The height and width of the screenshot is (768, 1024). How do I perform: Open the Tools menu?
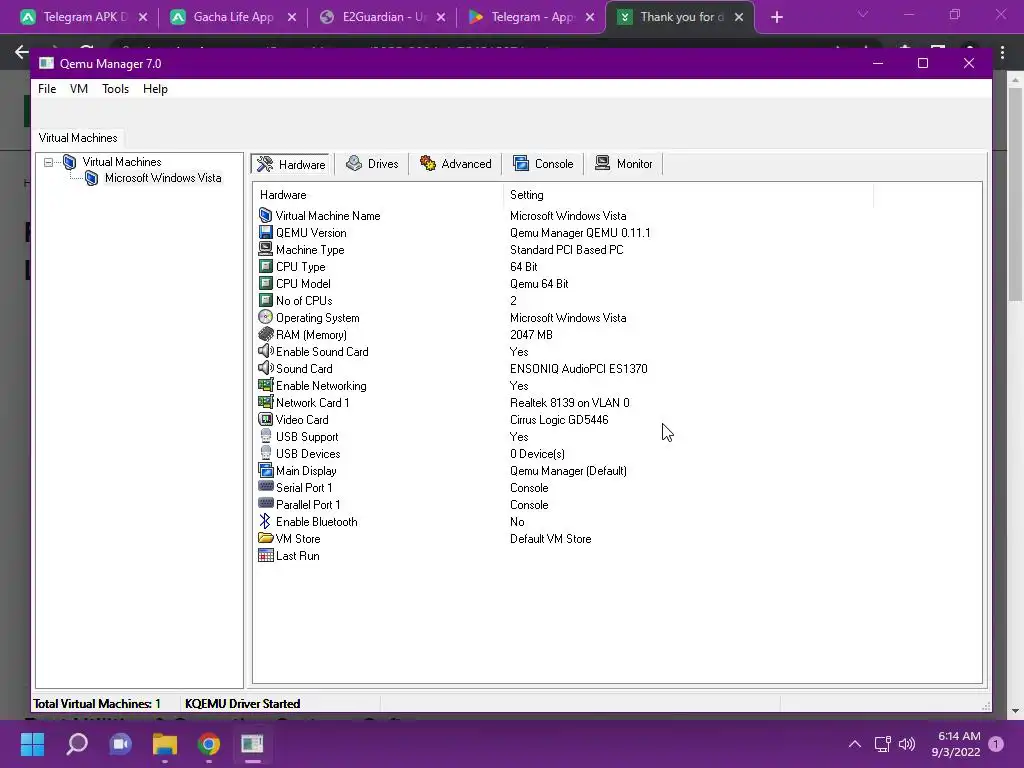pos(116,89)
